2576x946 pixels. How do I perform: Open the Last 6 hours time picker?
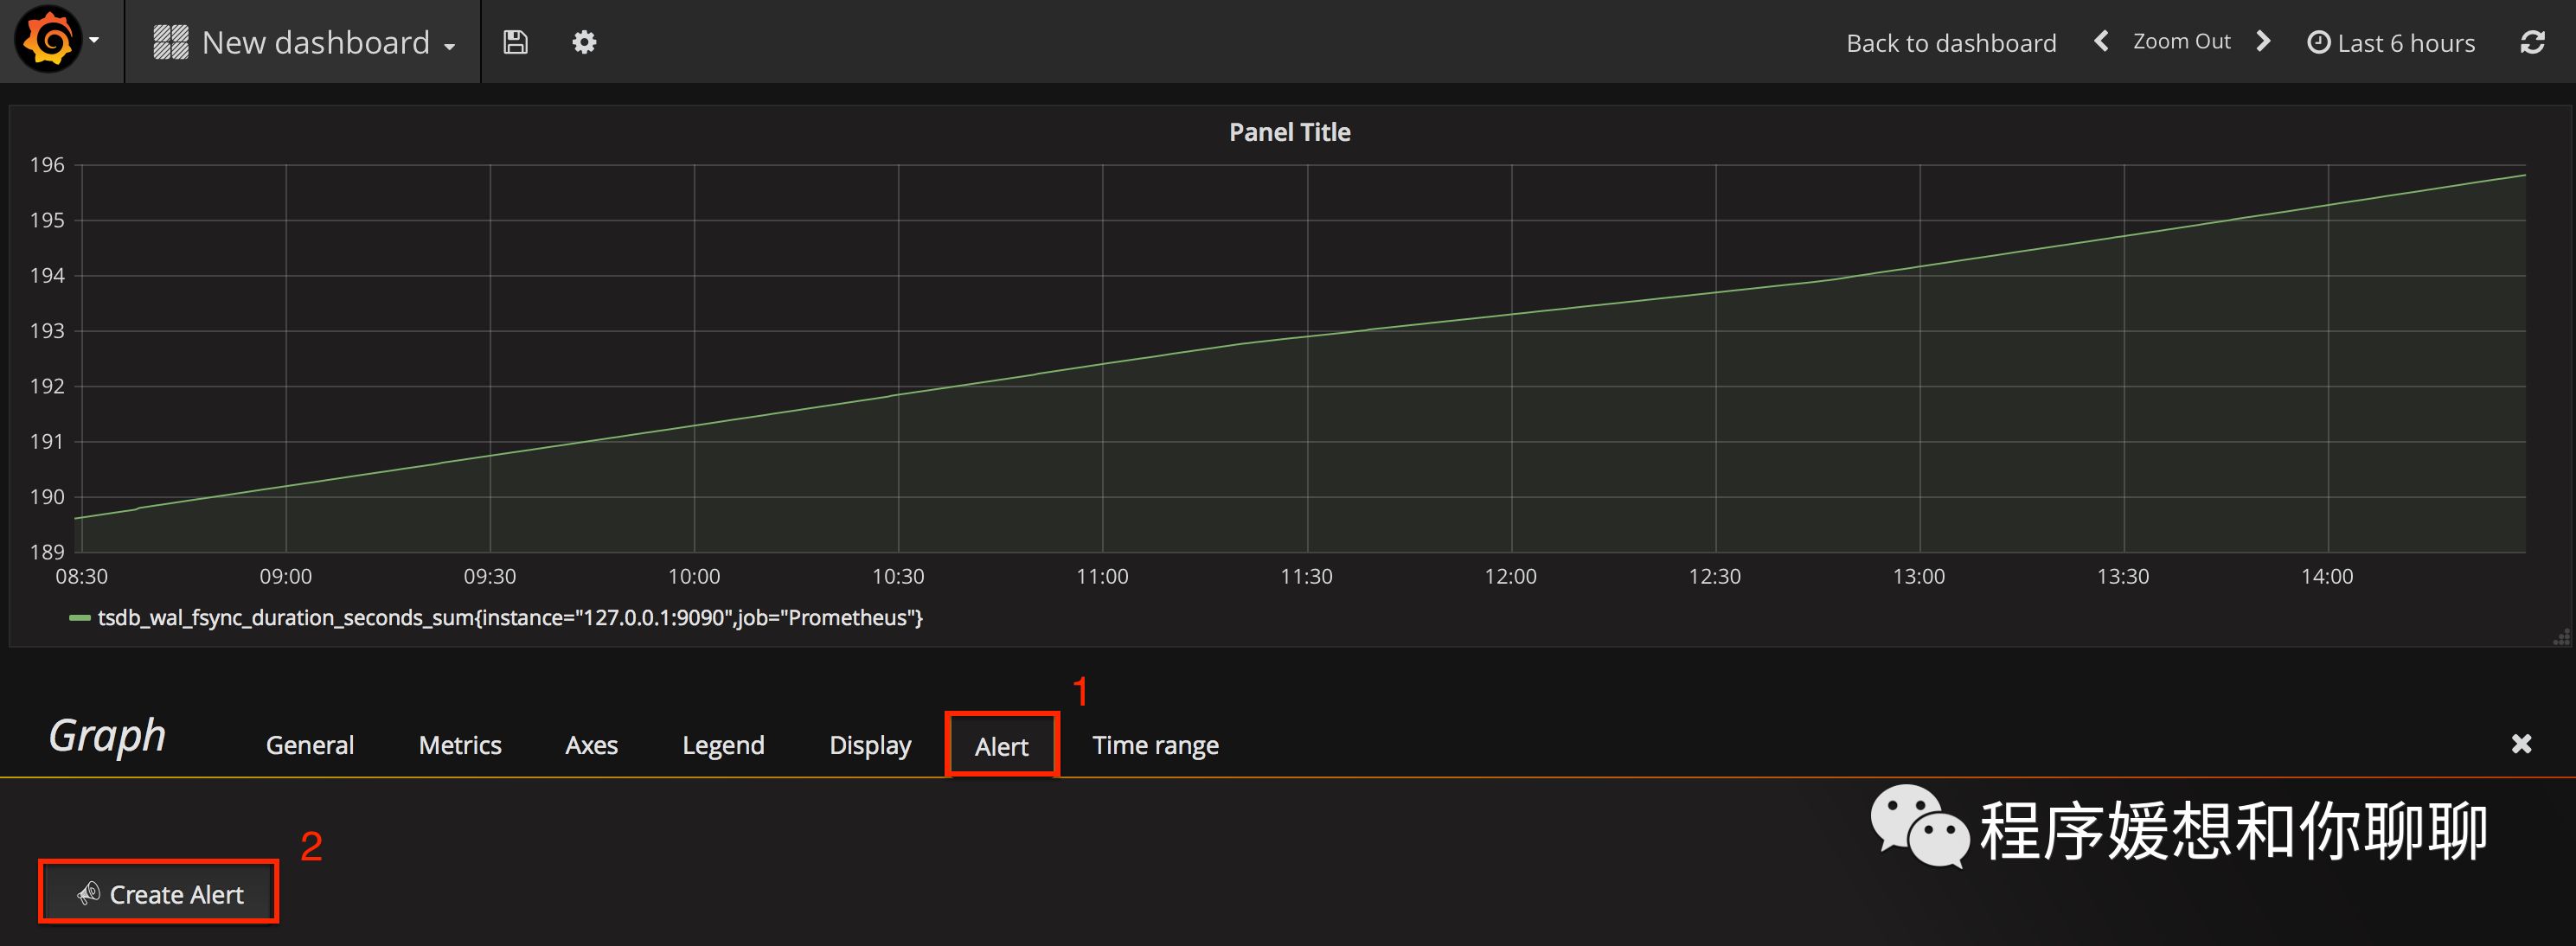[2391, 43]
